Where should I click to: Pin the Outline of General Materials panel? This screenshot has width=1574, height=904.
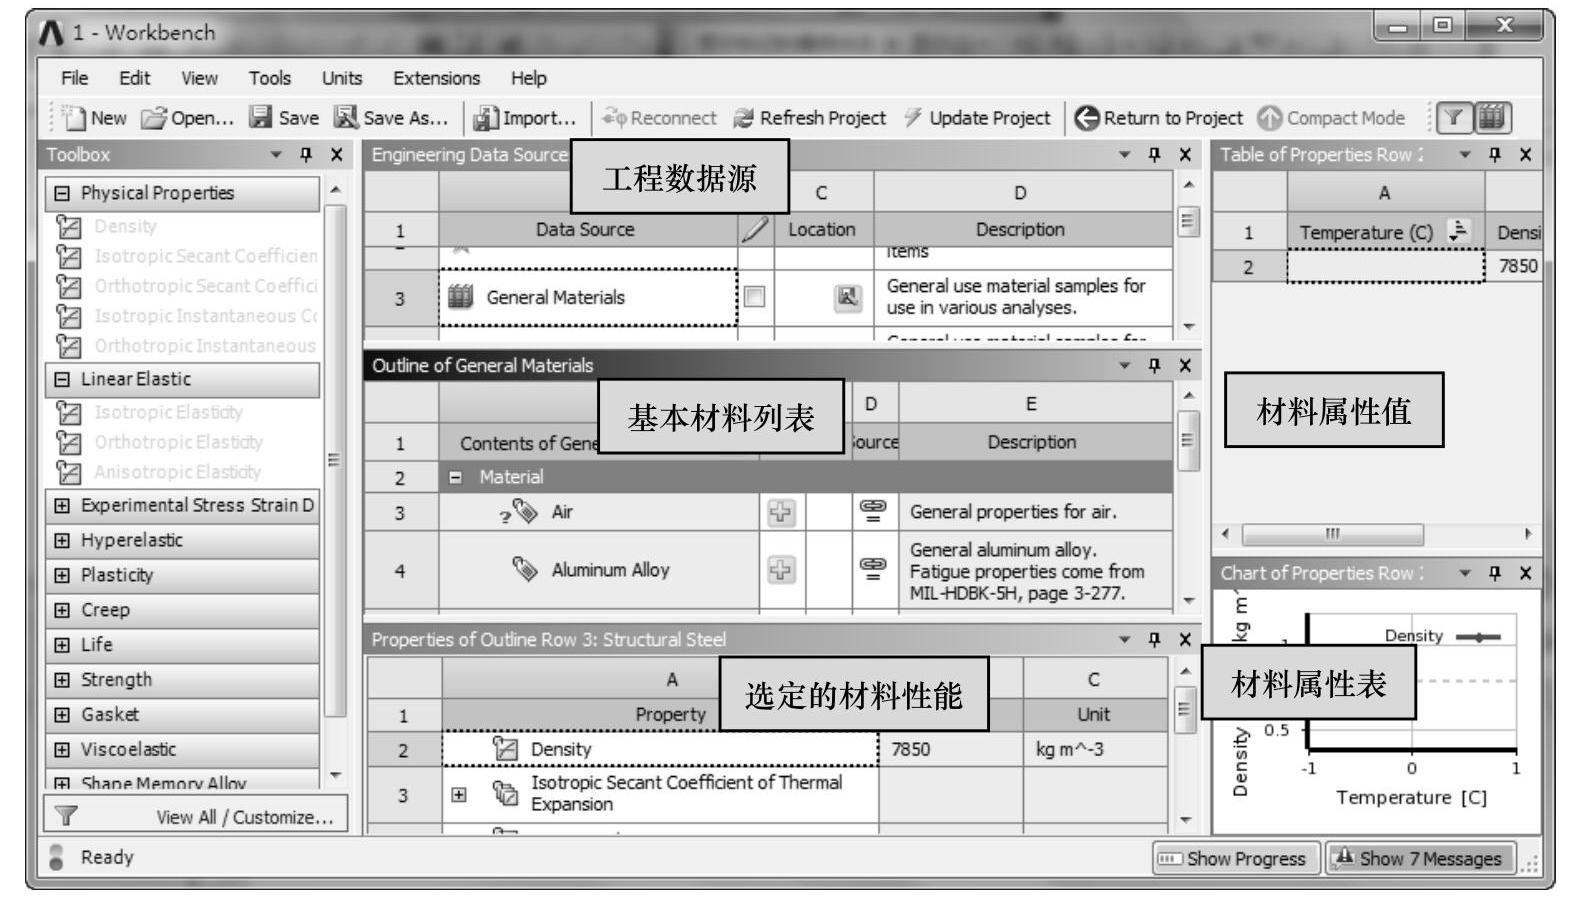(1155, 366)
